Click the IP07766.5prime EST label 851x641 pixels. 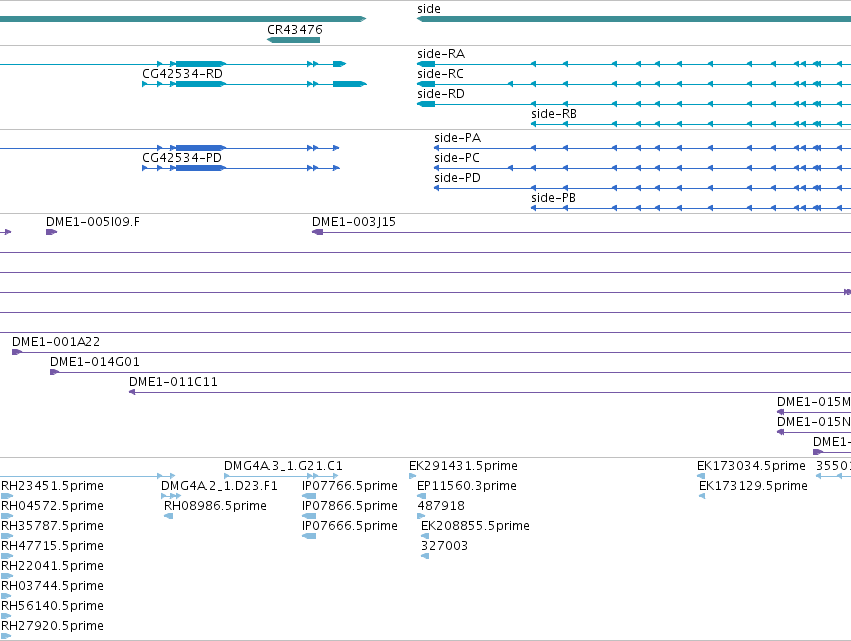click(350, 486)
